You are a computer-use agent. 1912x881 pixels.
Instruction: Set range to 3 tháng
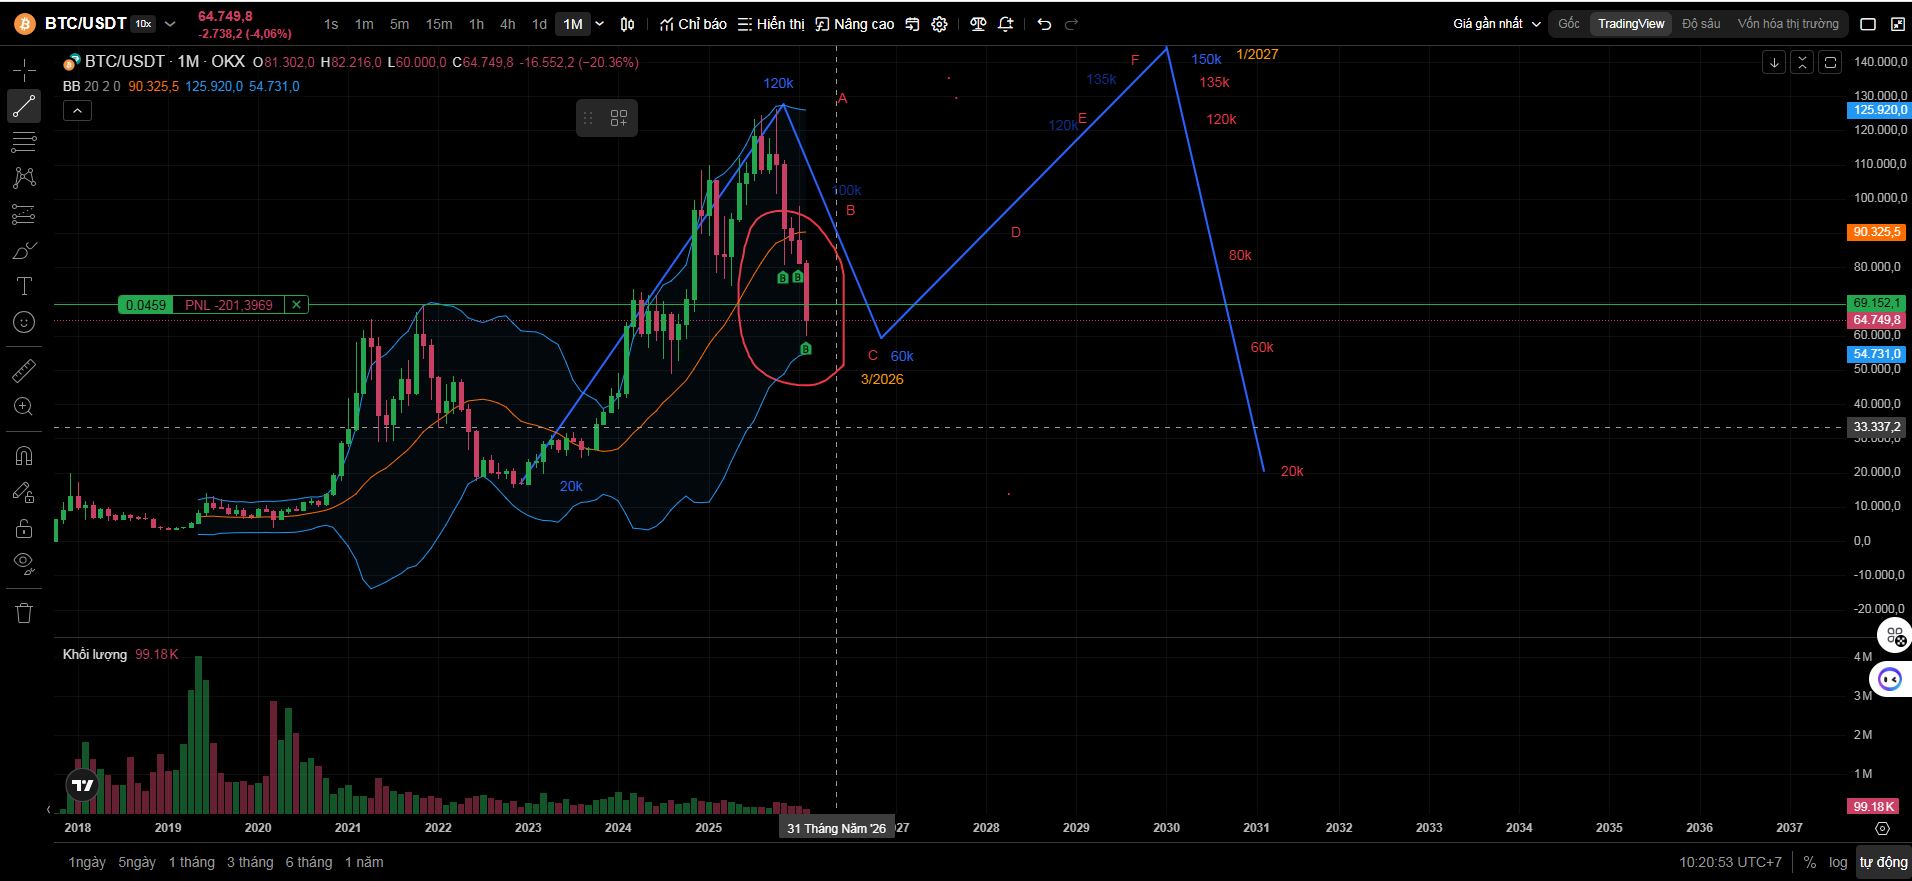click(250, 862)
